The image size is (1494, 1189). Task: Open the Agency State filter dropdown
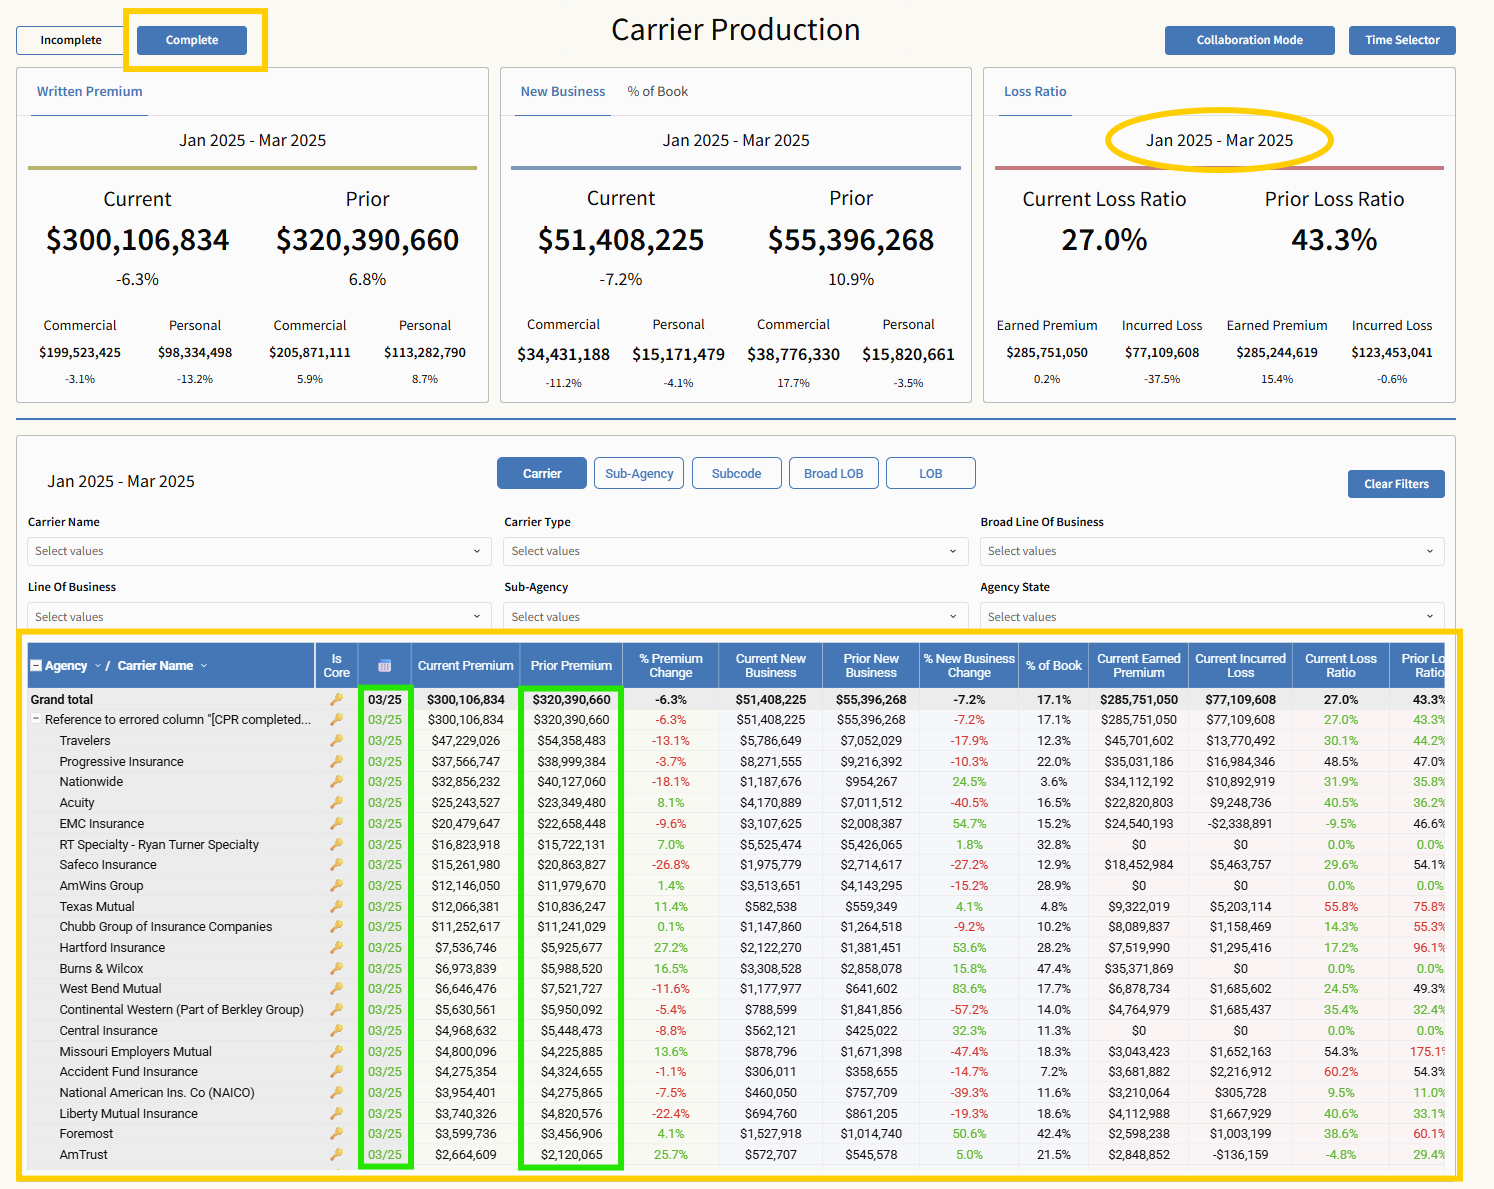click(1211, 617)
